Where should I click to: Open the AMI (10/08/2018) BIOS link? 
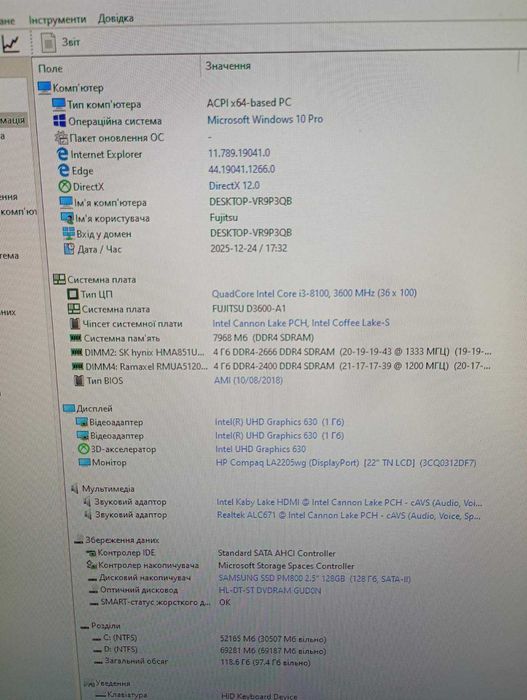click(x=248, y=380)
